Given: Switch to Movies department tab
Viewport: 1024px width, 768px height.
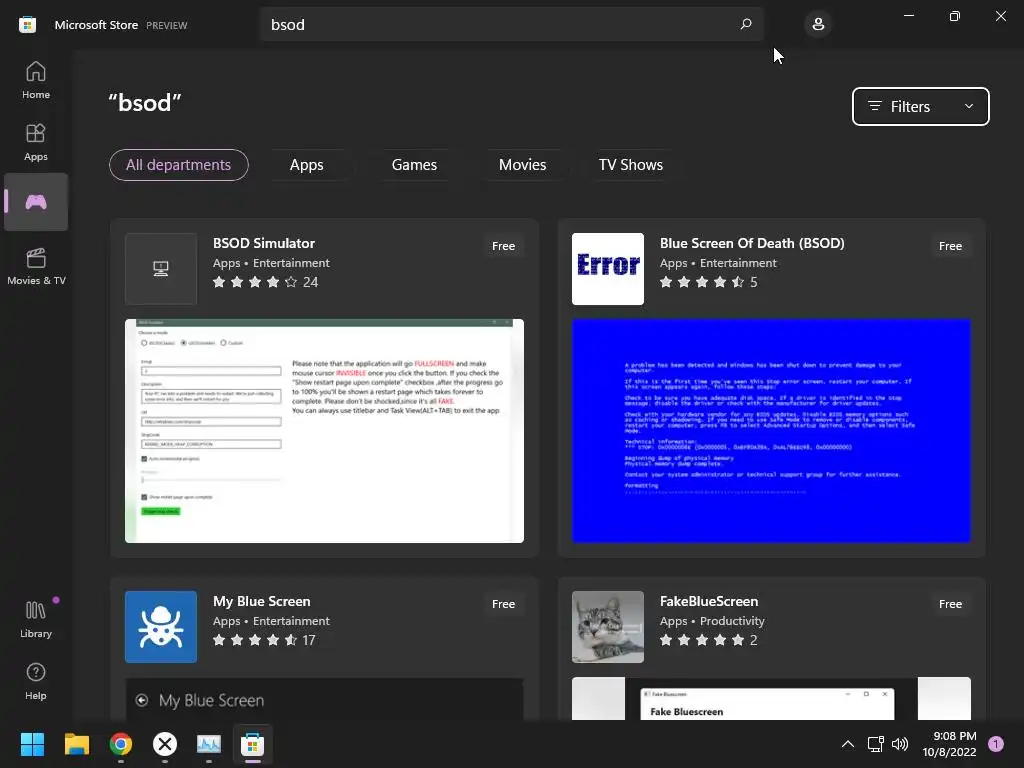Looking at the screenshot, I should [522, 165].
